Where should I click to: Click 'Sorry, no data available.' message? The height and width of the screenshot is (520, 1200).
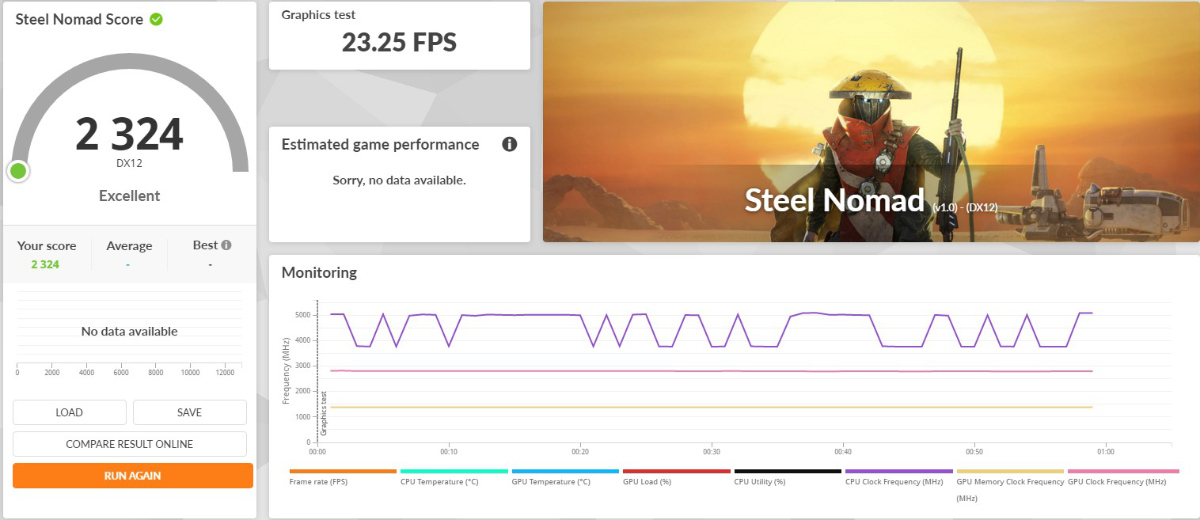coord(399,180)
